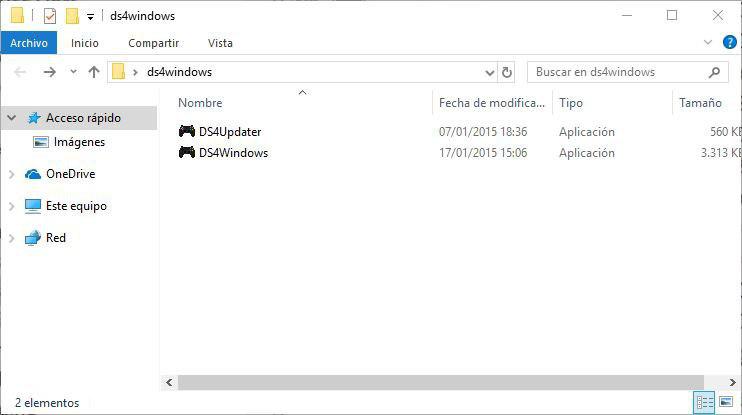
Task: Click the up-directory arrow
Action: [94, 72]
